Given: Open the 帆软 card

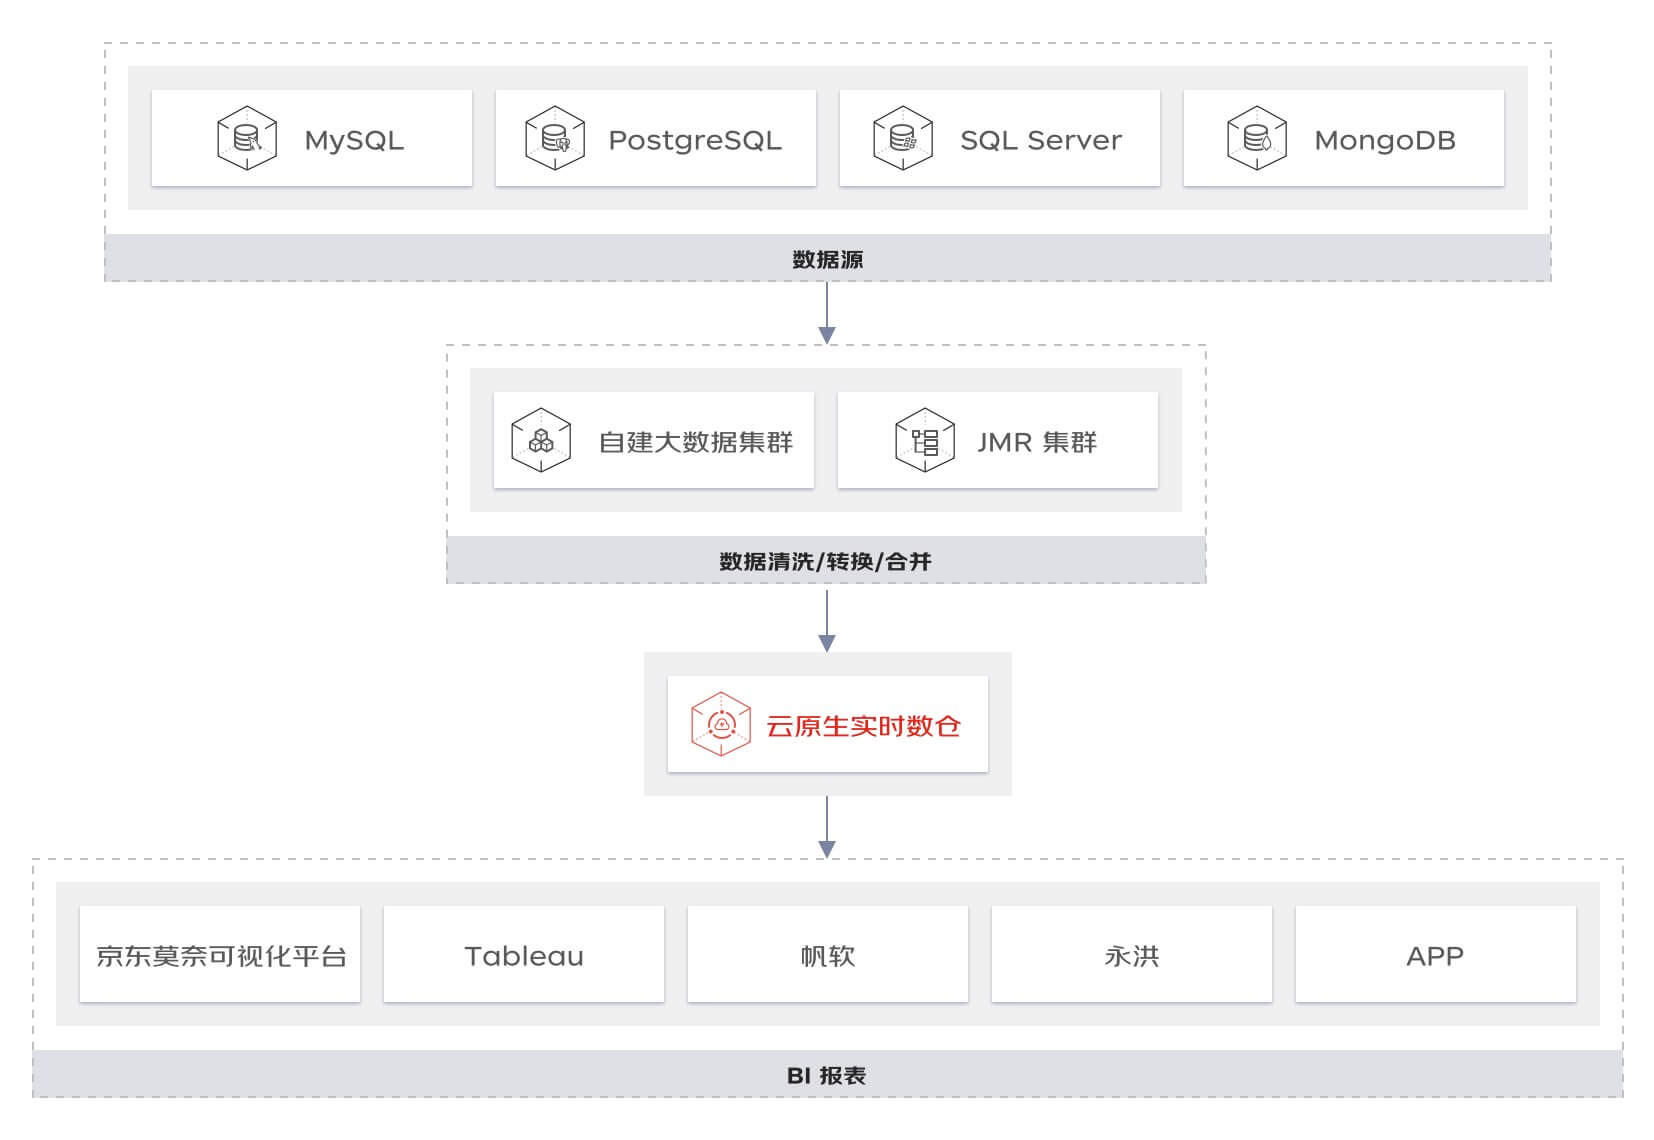Looking at the screenshot, I should pyautogui.click(x=828, y=954).
